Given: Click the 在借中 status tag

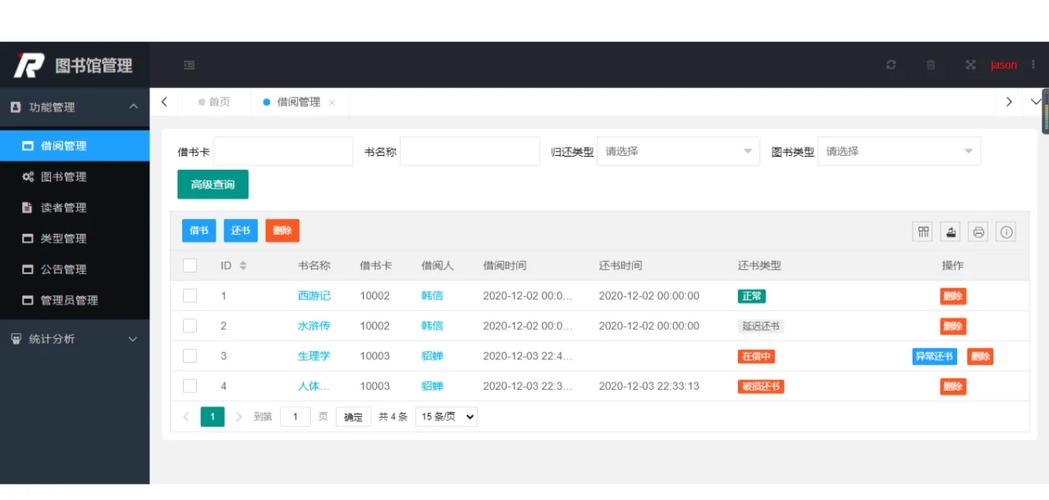Looking at the screenshot, I should point(756,356).
